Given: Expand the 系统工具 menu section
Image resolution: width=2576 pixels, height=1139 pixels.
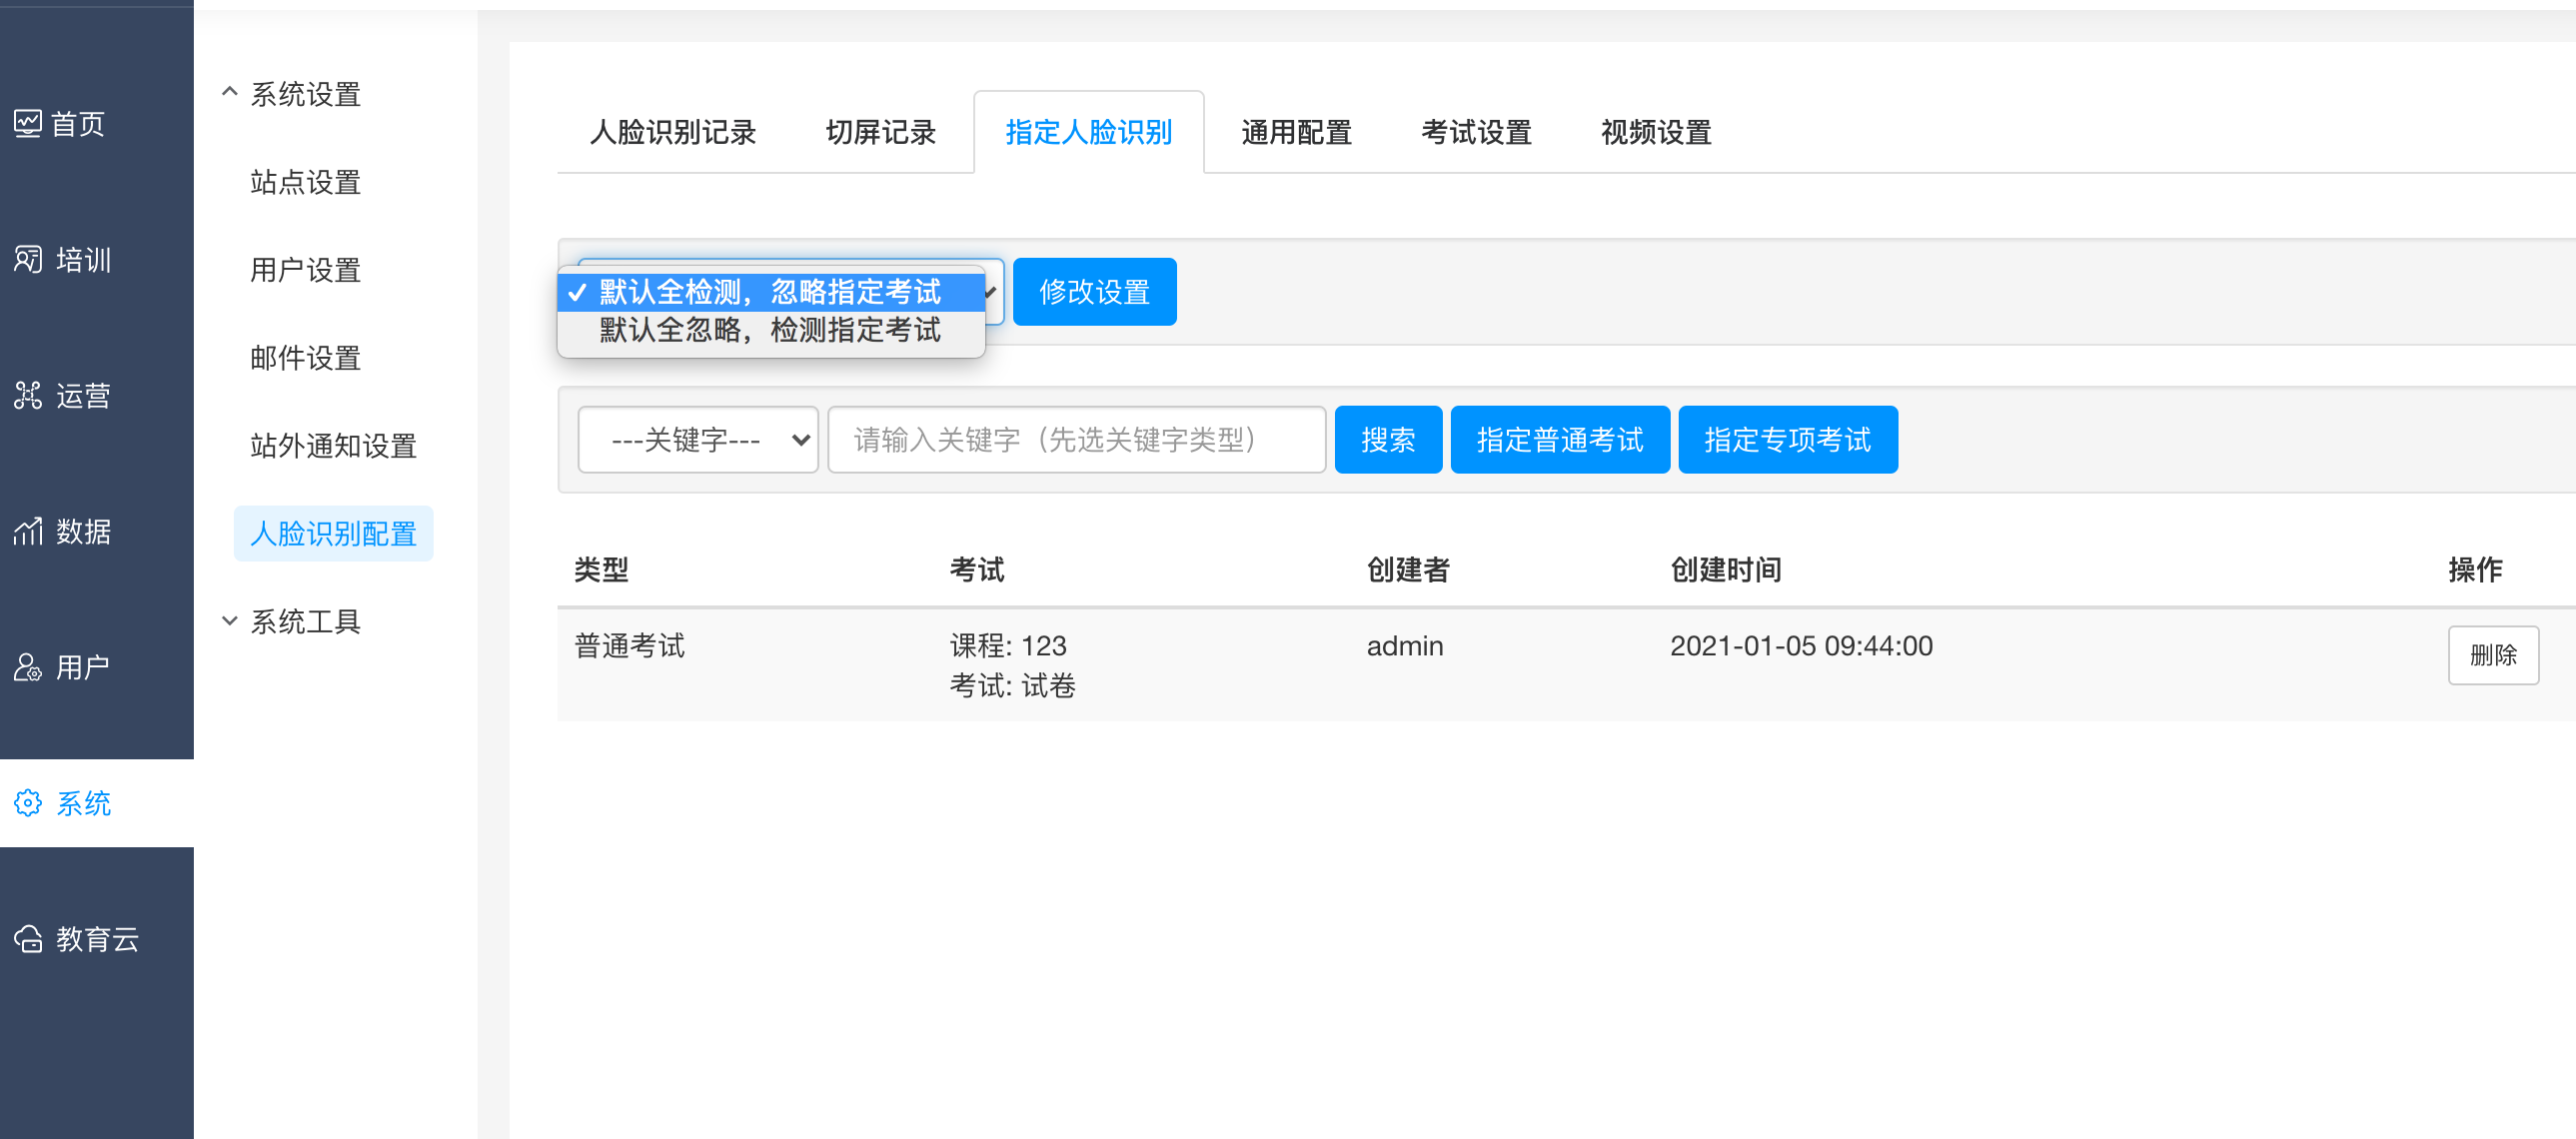Looking at the screenshot, I should (x=229, y=621).
